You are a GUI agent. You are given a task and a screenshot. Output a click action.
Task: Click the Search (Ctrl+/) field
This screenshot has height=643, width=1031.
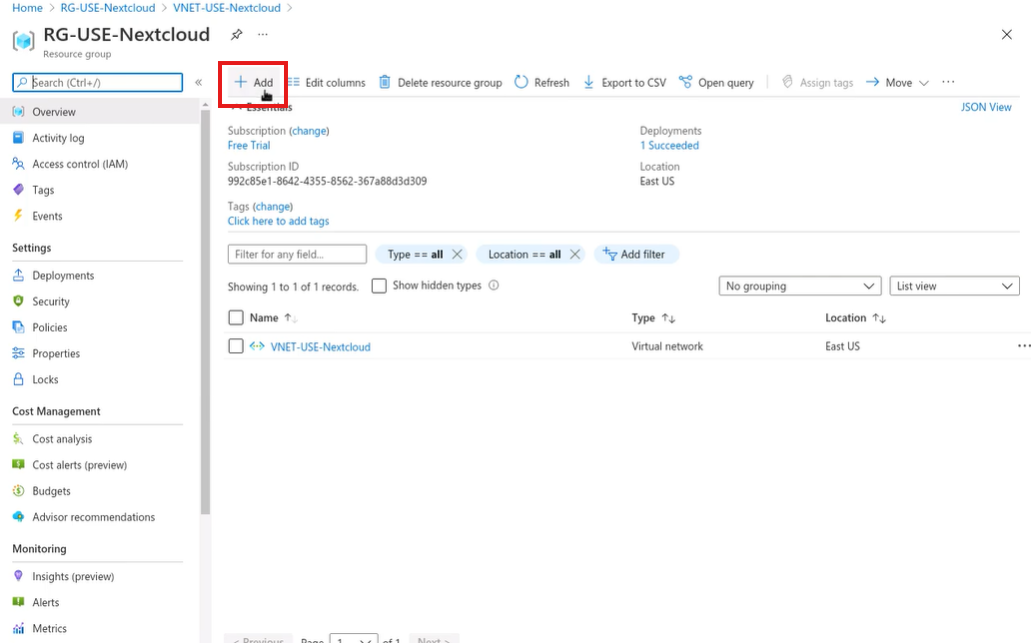tap(97, 82)
